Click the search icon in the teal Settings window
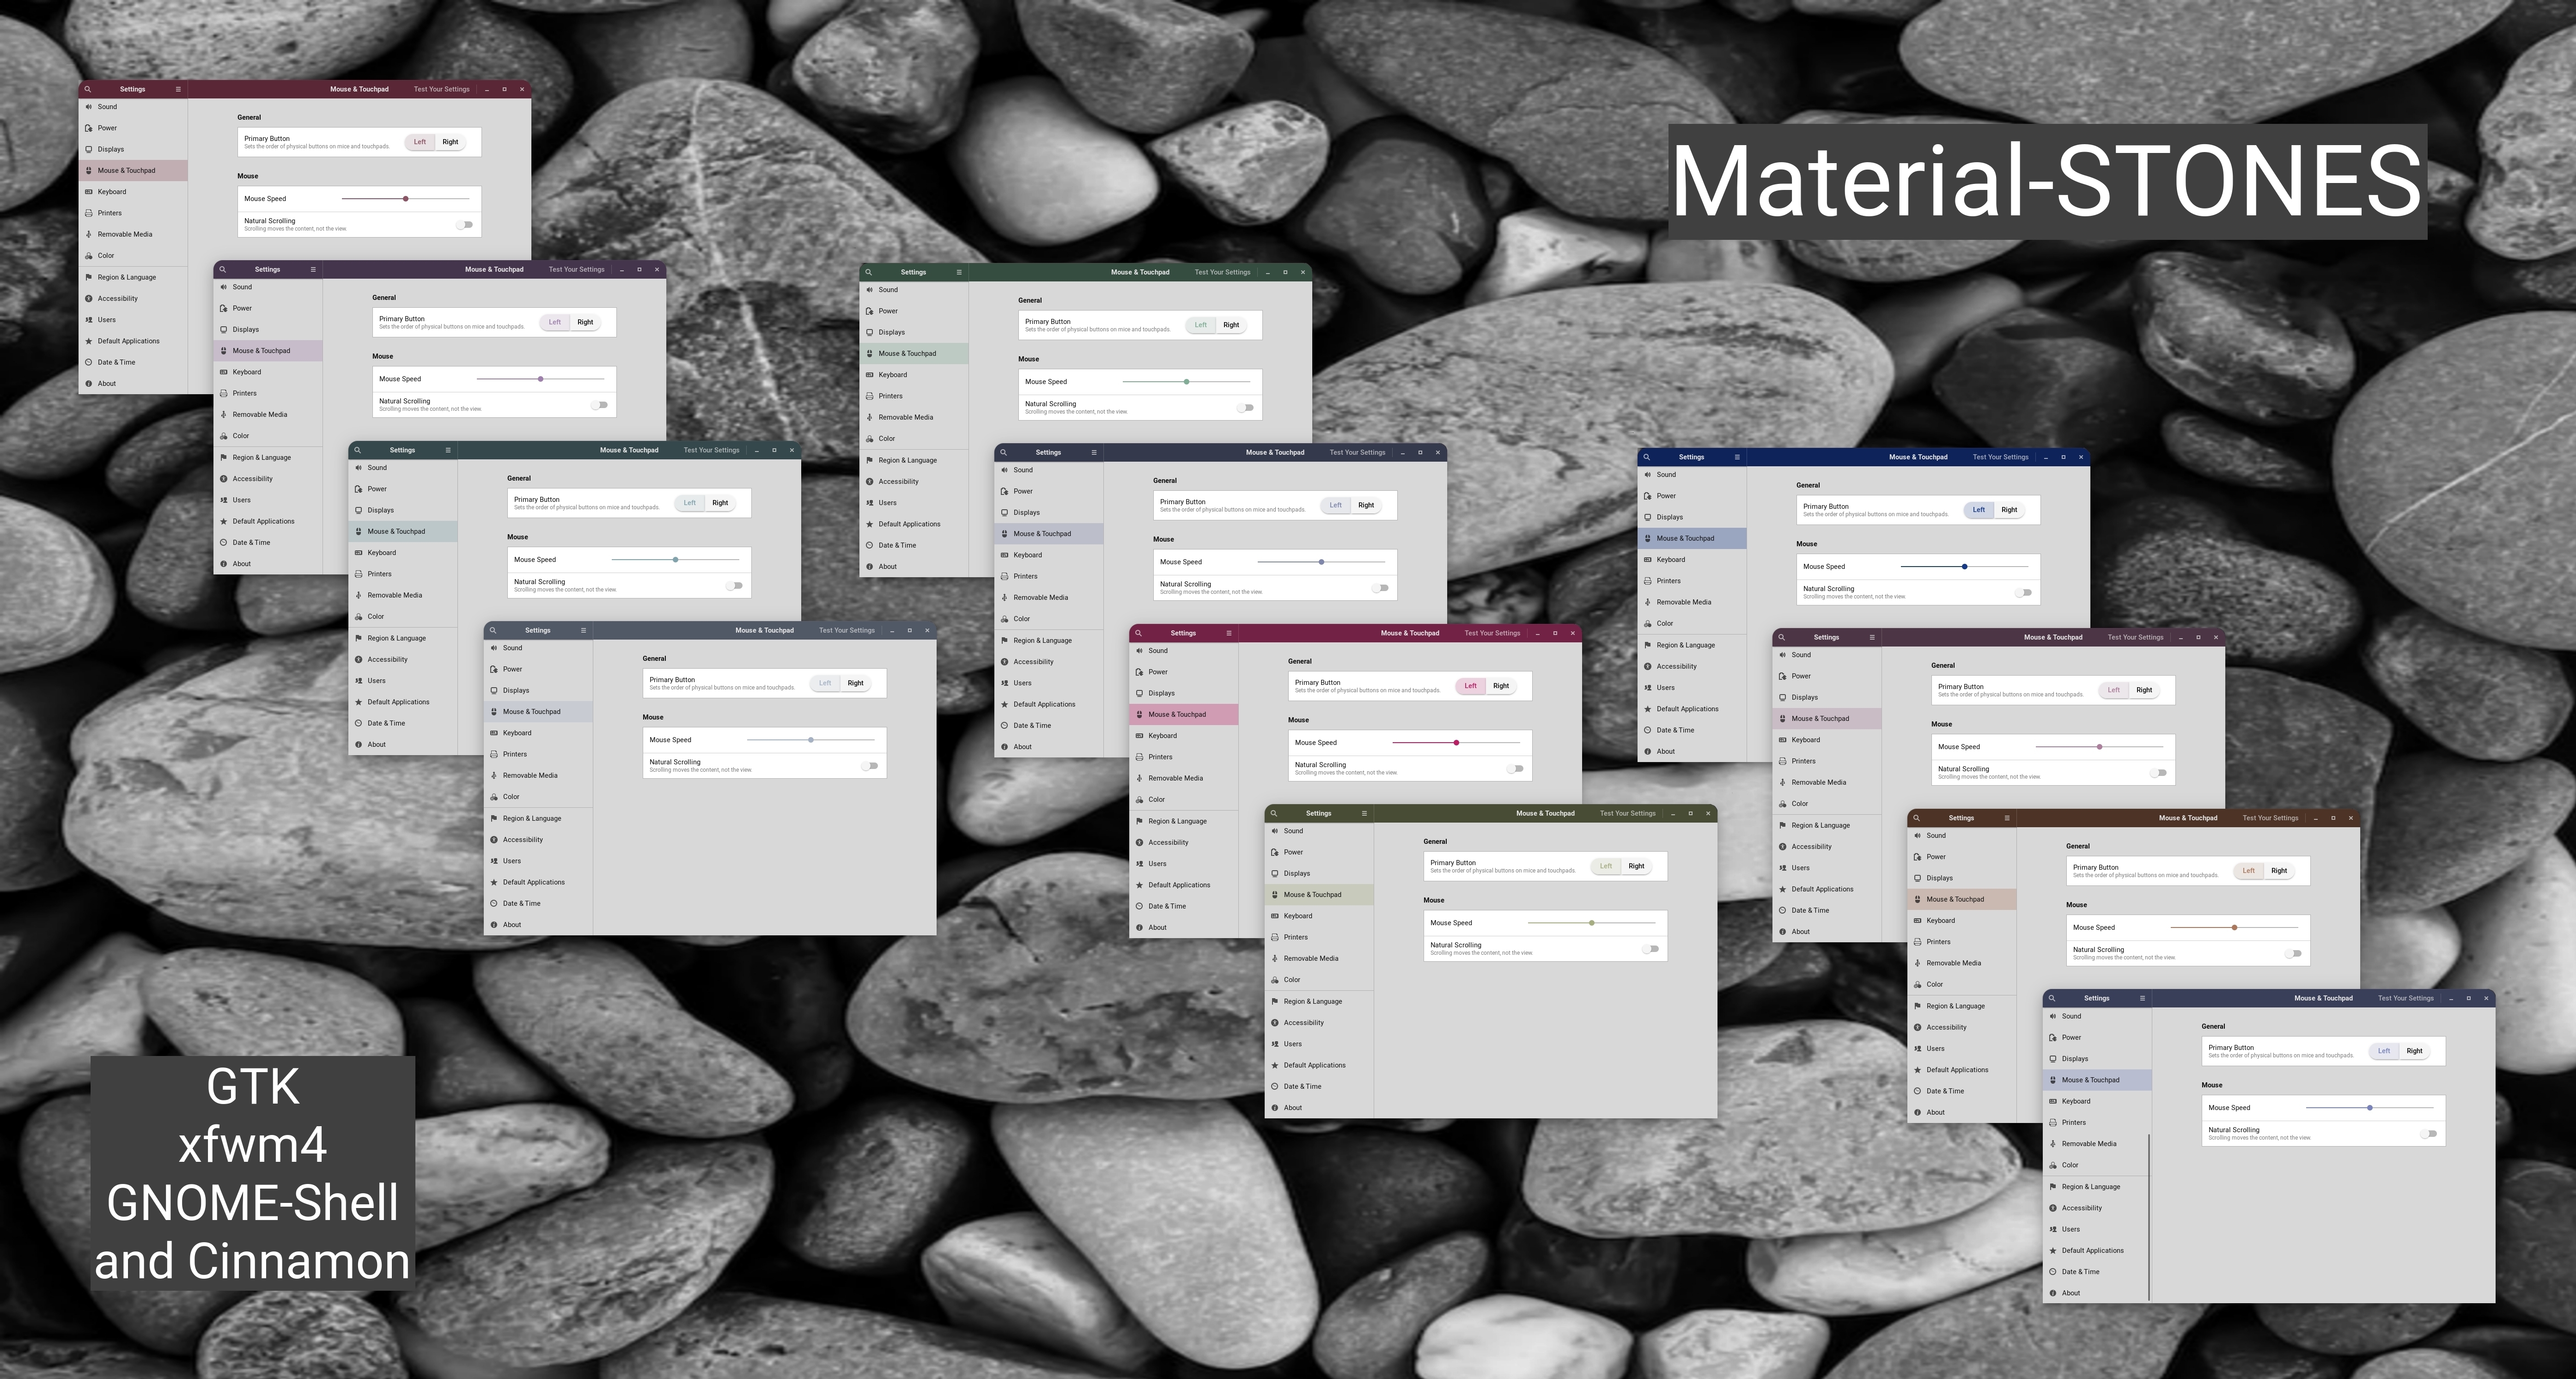The width and height of the screenshot is (2576, 1379). point(357,450)
